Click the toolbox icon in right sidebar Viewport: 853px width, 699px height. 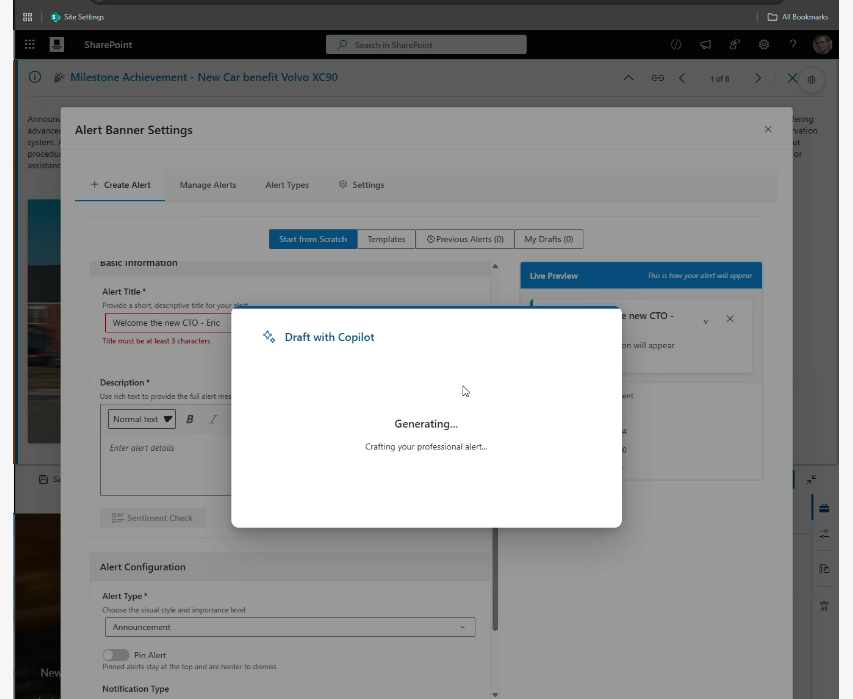(824, 508)
